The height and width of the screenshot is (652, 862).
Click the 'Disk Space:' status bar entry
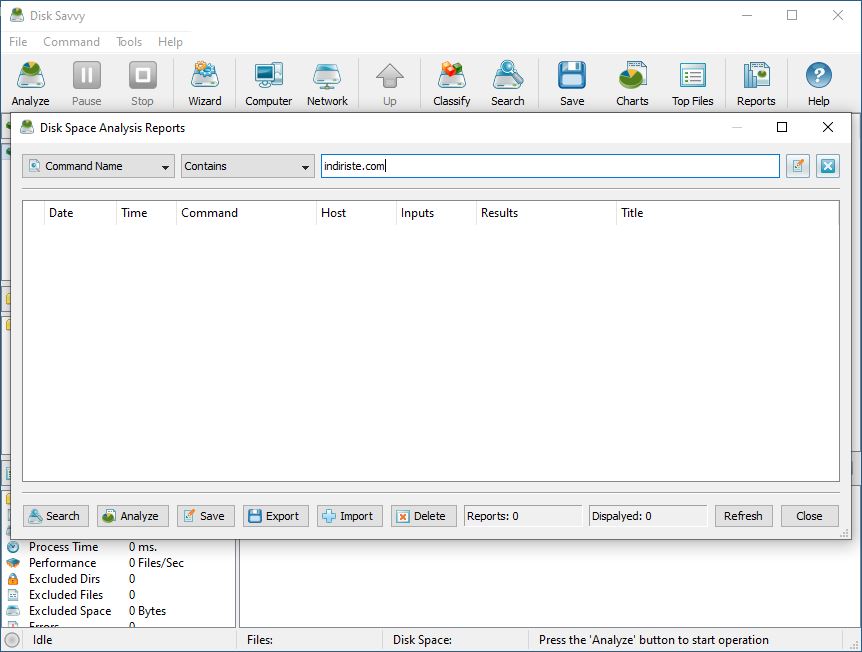(422, 640)
